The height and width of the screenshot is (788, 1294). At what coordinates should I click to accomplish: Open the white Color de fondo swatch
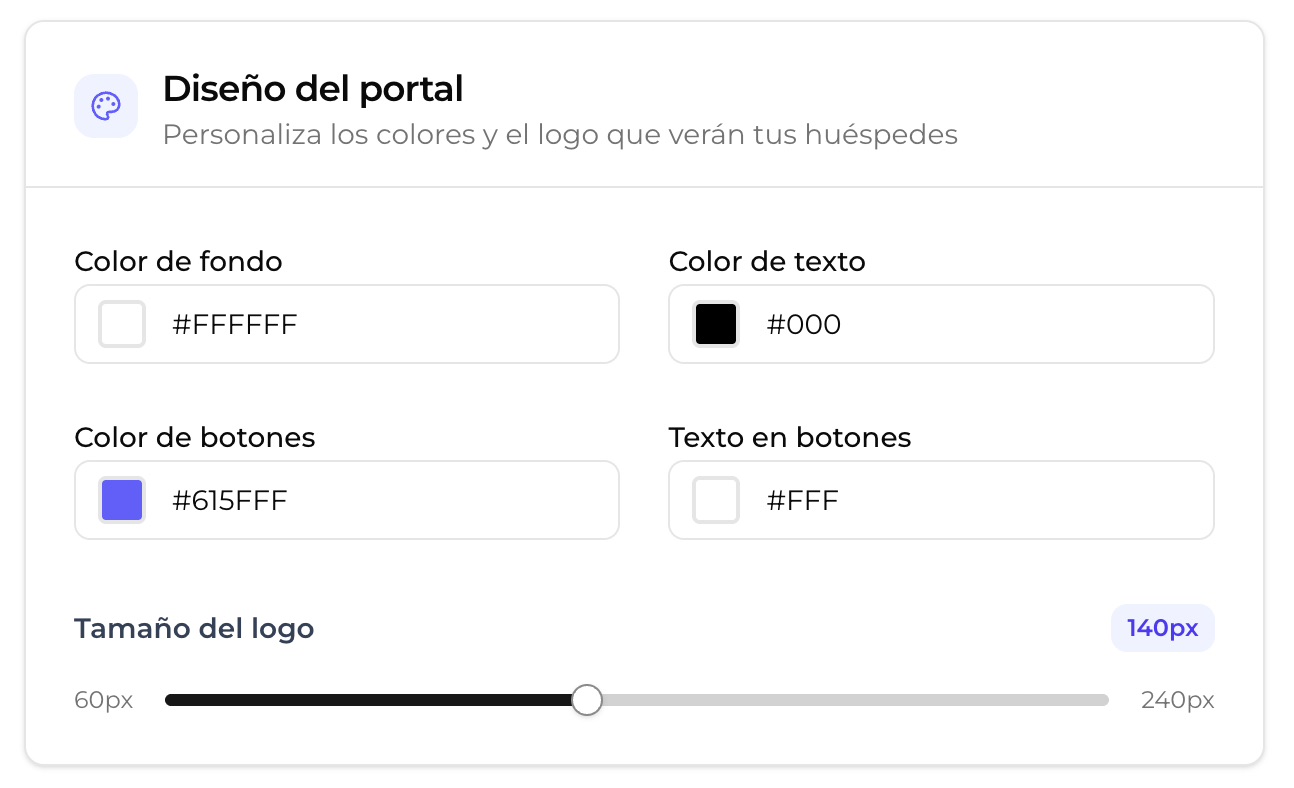pyautogui.click(x=122, y=324)
